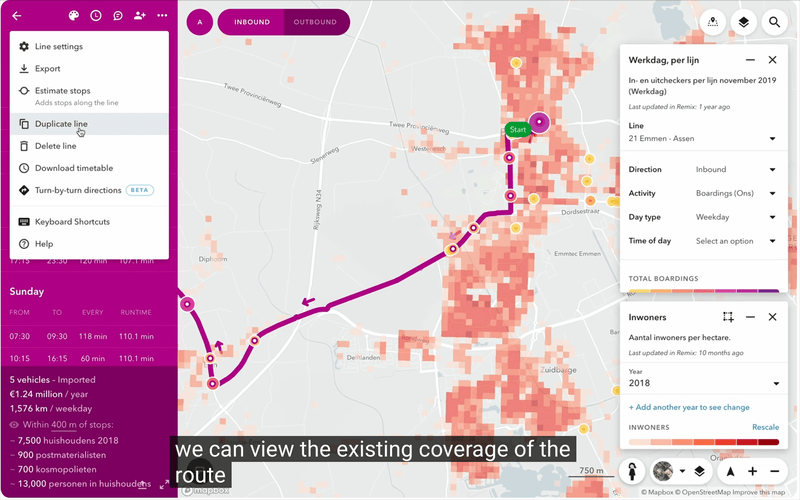
Task: Open the color palette icon in the header
Action: [73, 16]
